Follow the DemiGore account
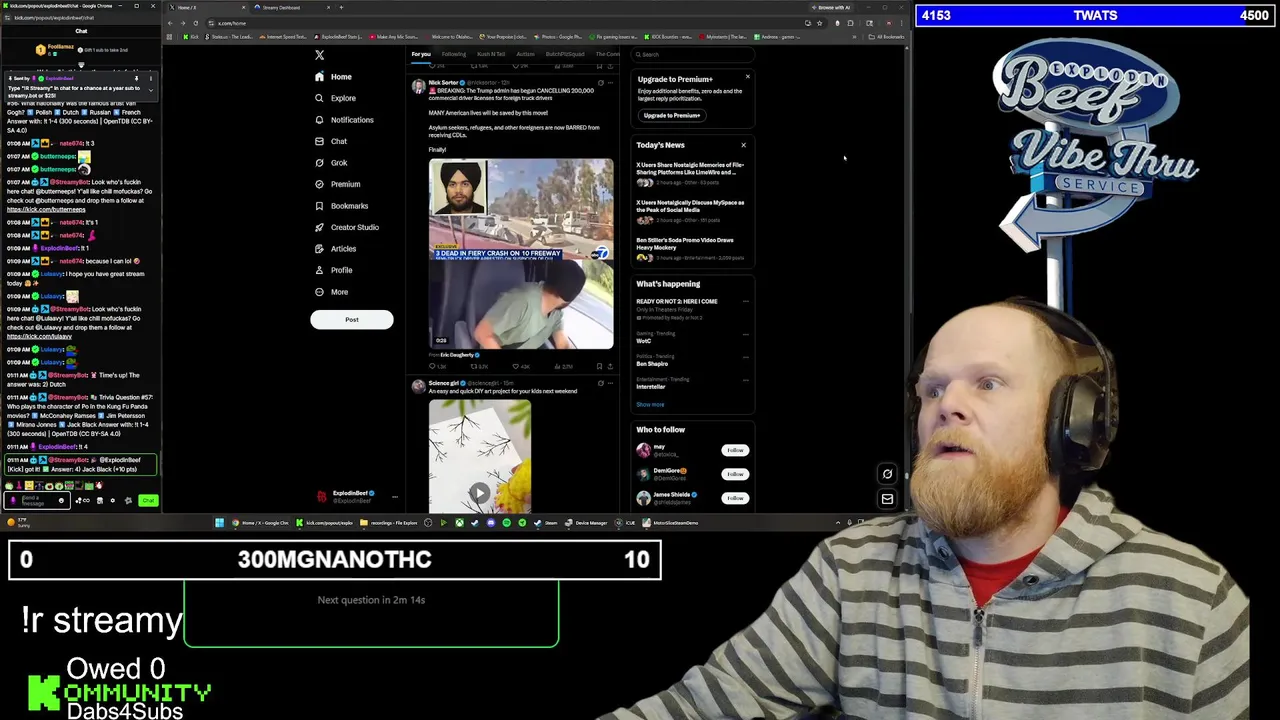The height and width of the screenshot is (720, 1280). 735,474
